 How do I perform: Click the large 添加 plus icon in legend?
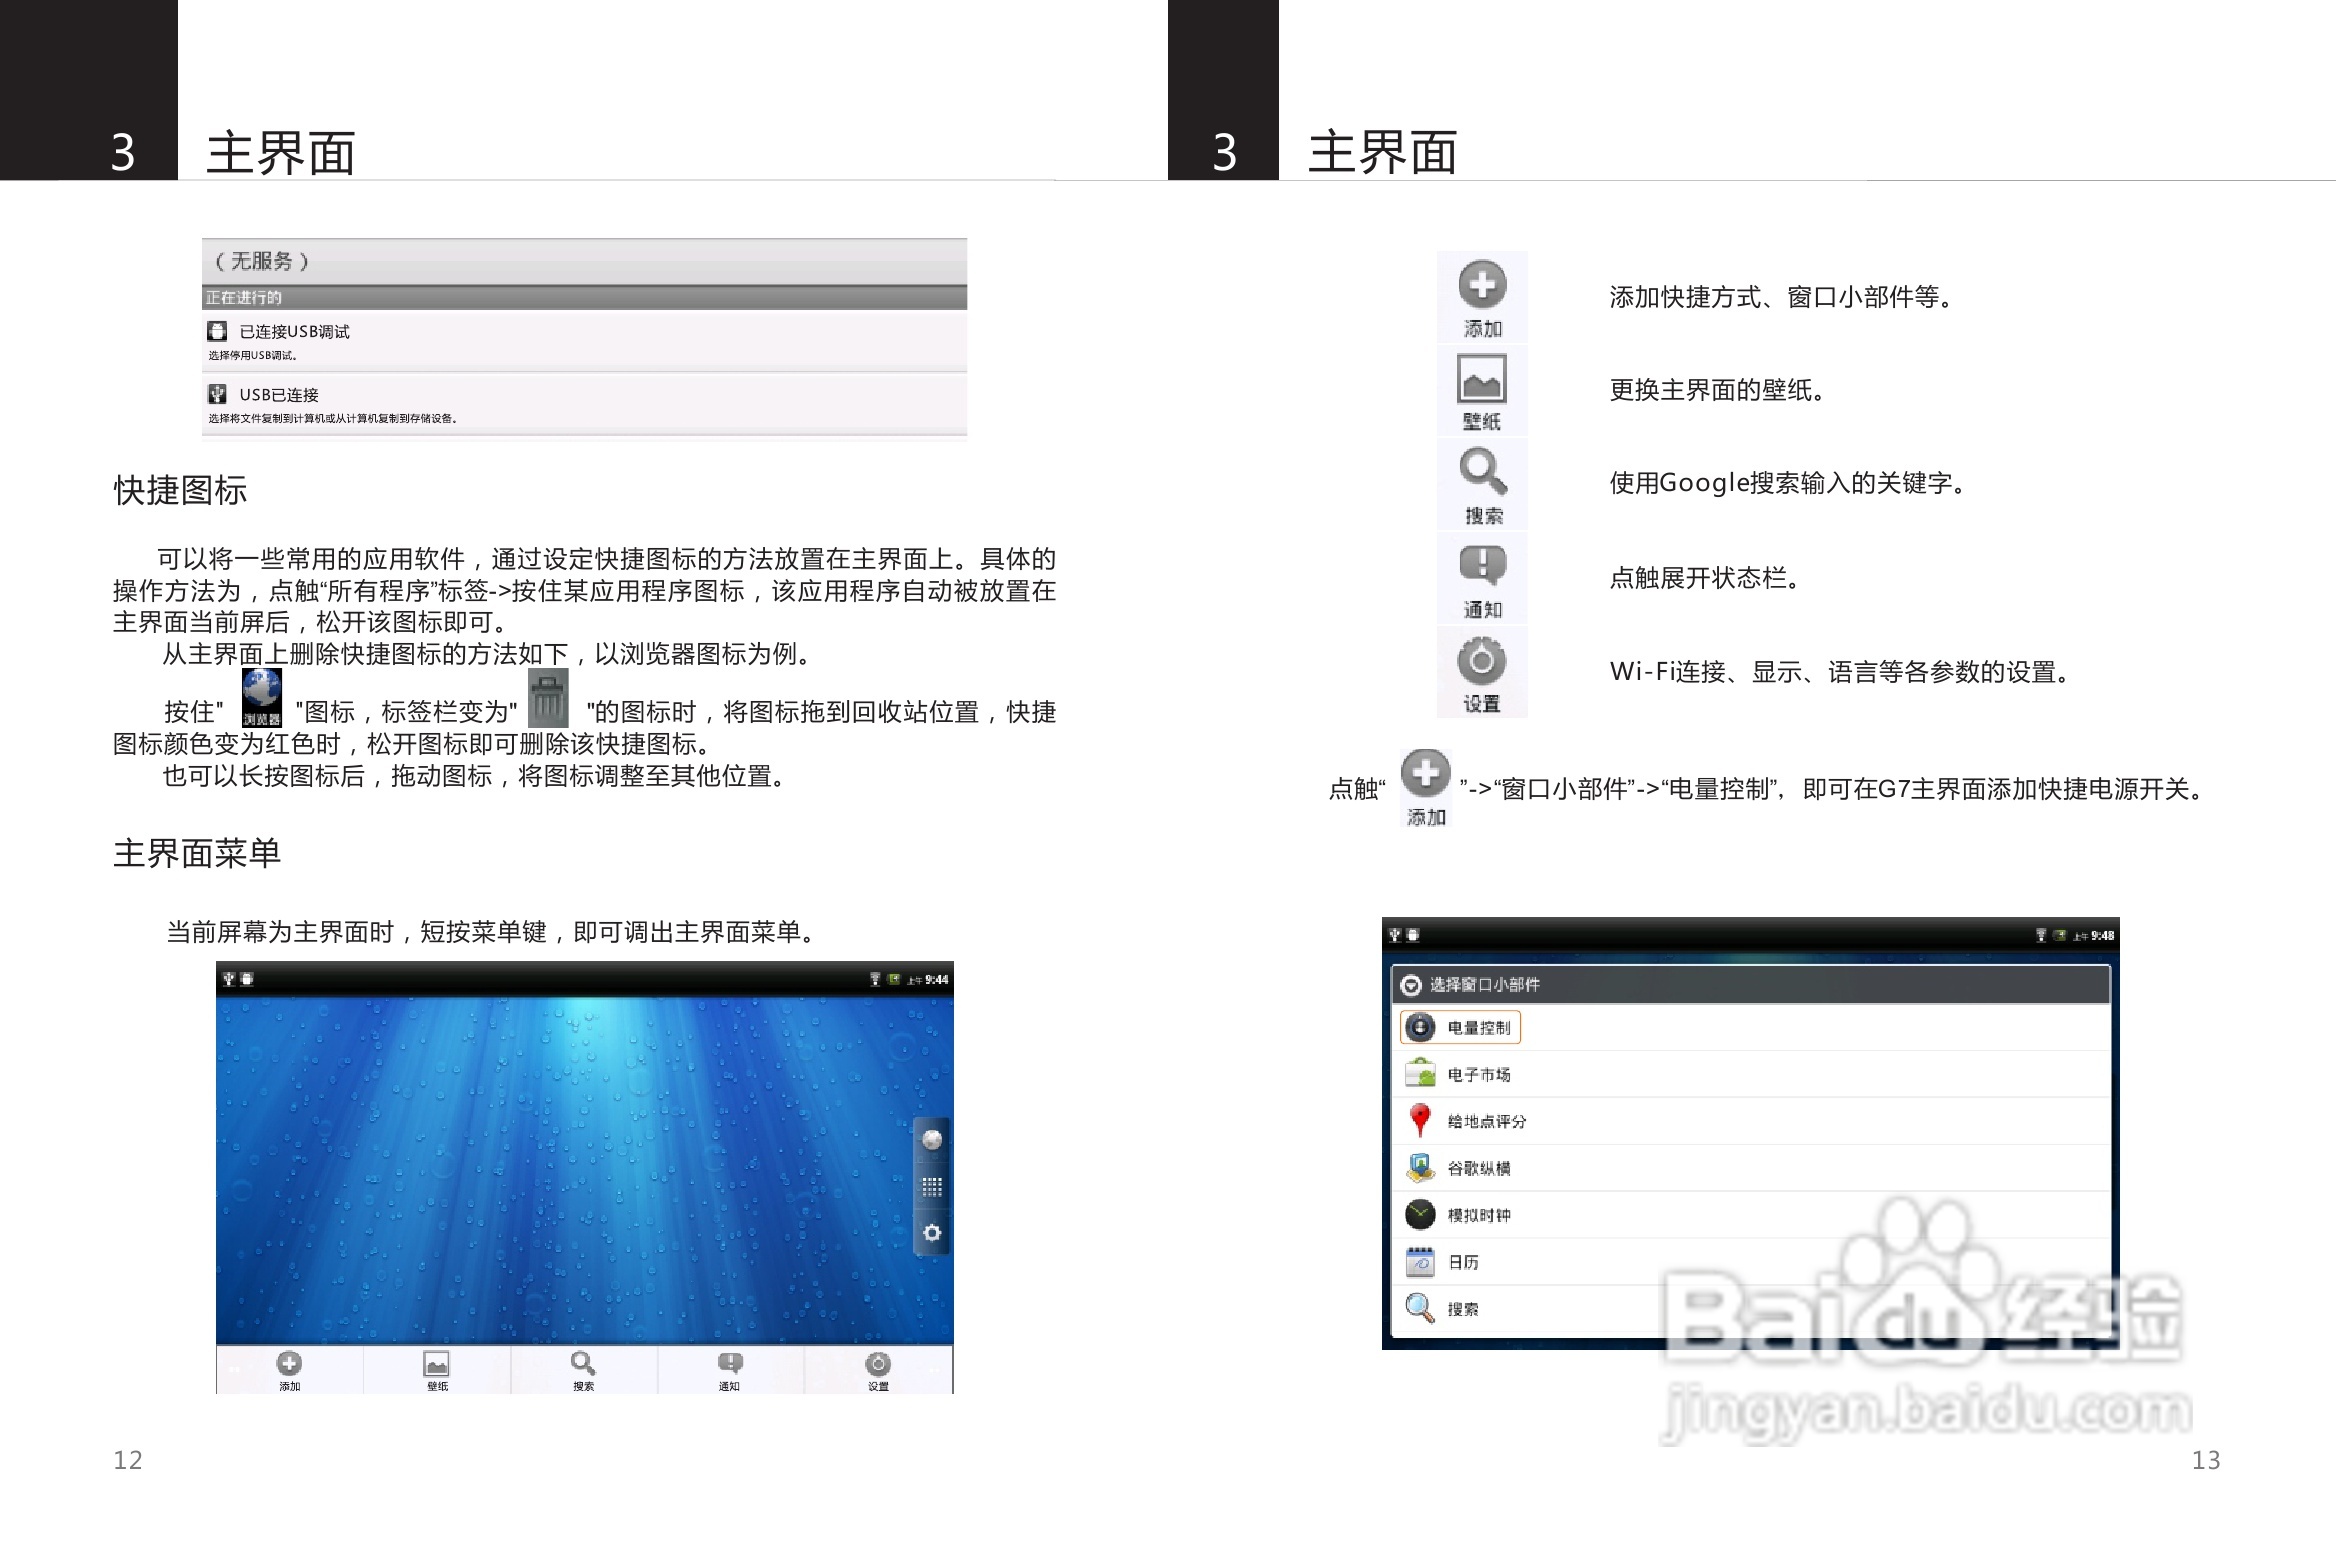pos(1482,286)
